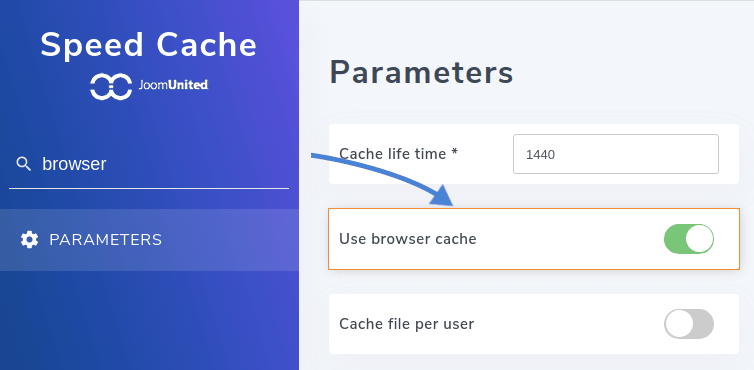Click the Cache file per user card
754x370 pixels.
534,324
